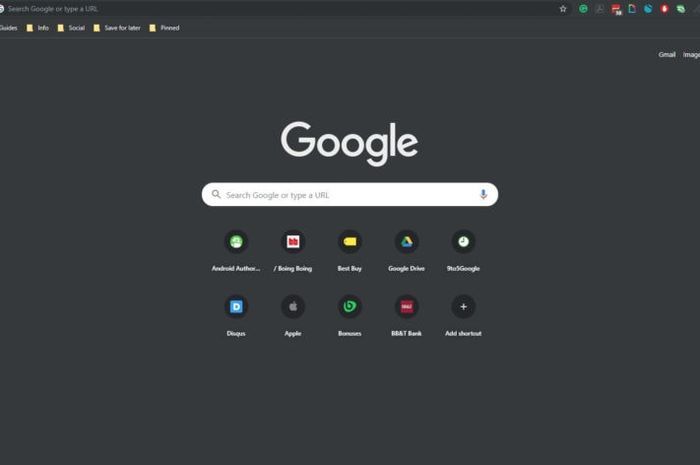Open the red shield extension icon

[x=664, y=8]
